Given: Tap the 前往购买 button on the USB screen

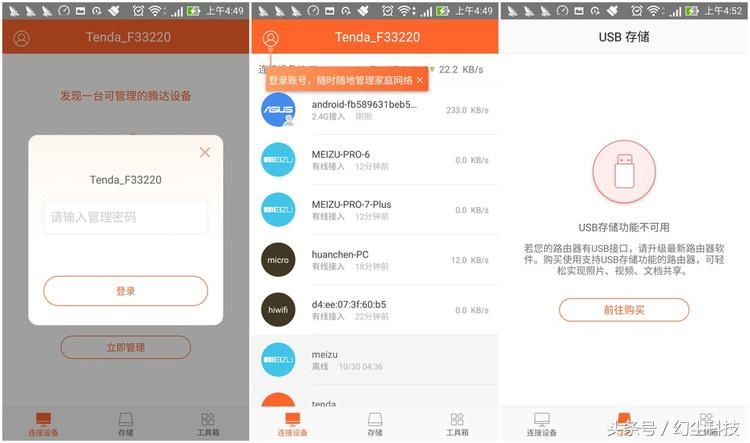Looking at the screenshot, I should 623,310.
